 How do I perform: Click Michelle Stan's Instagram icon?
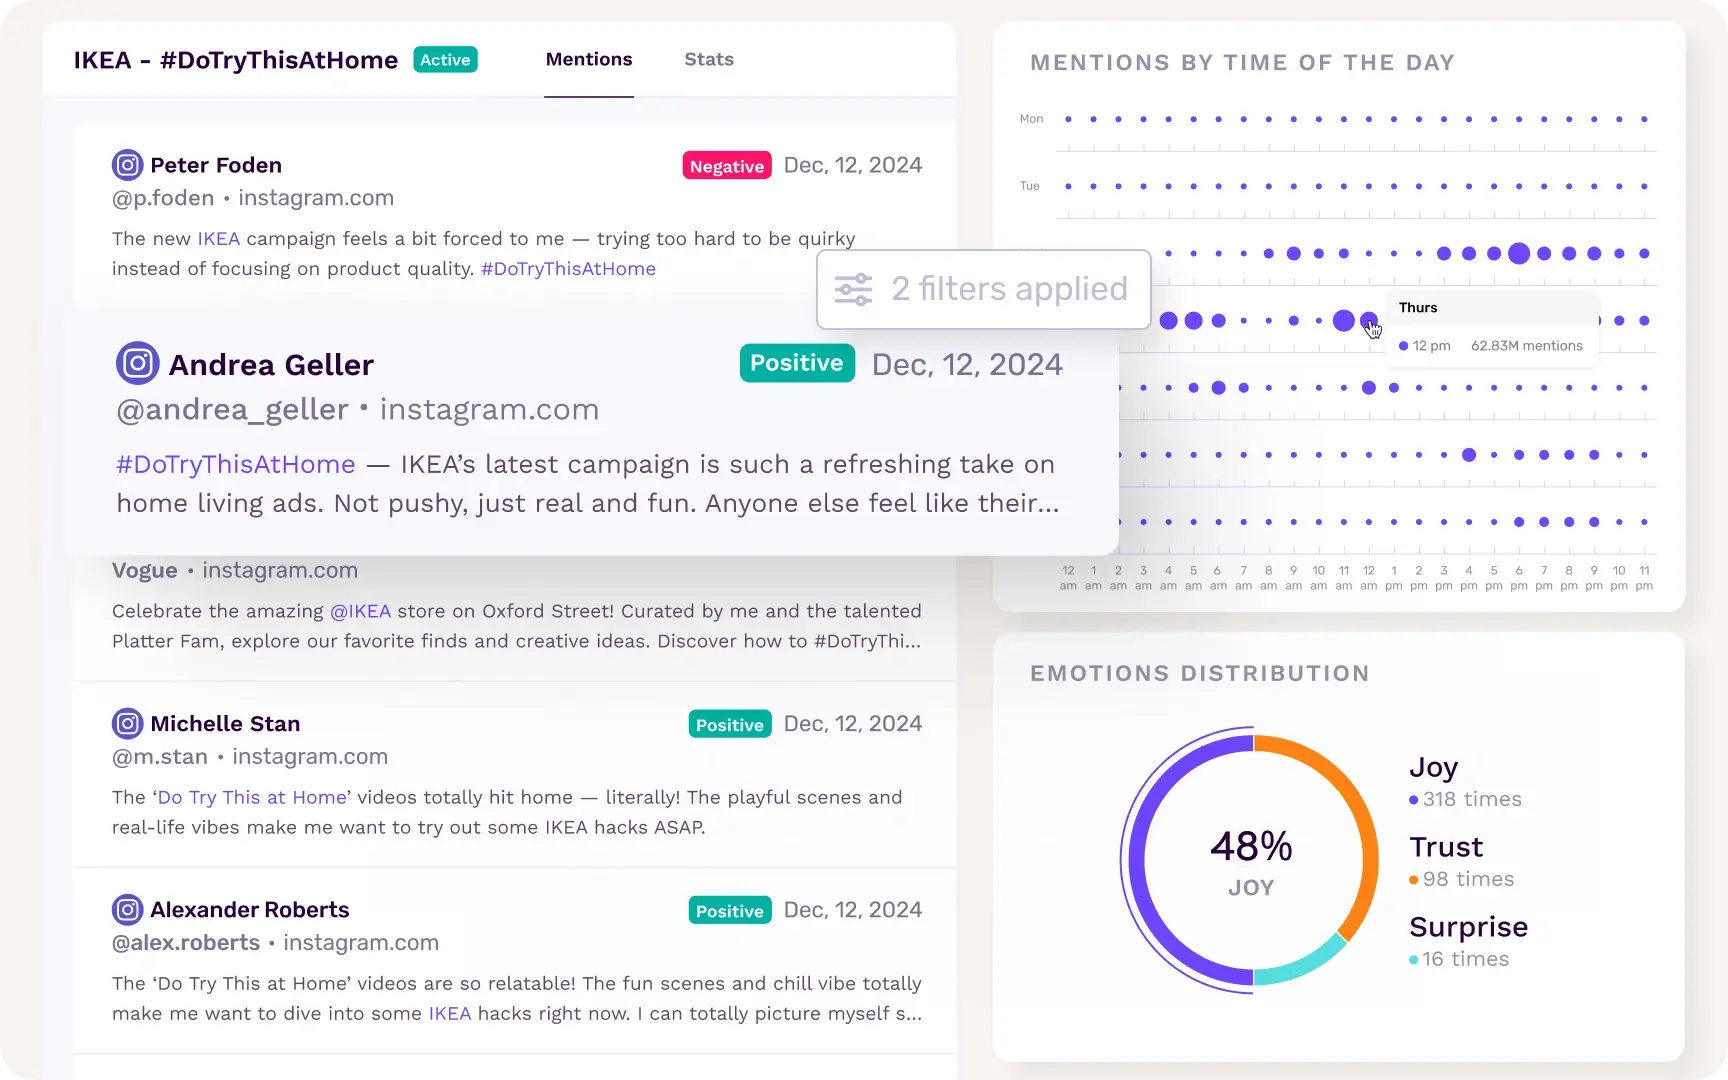pyautogui.click(x=127, y=723)
